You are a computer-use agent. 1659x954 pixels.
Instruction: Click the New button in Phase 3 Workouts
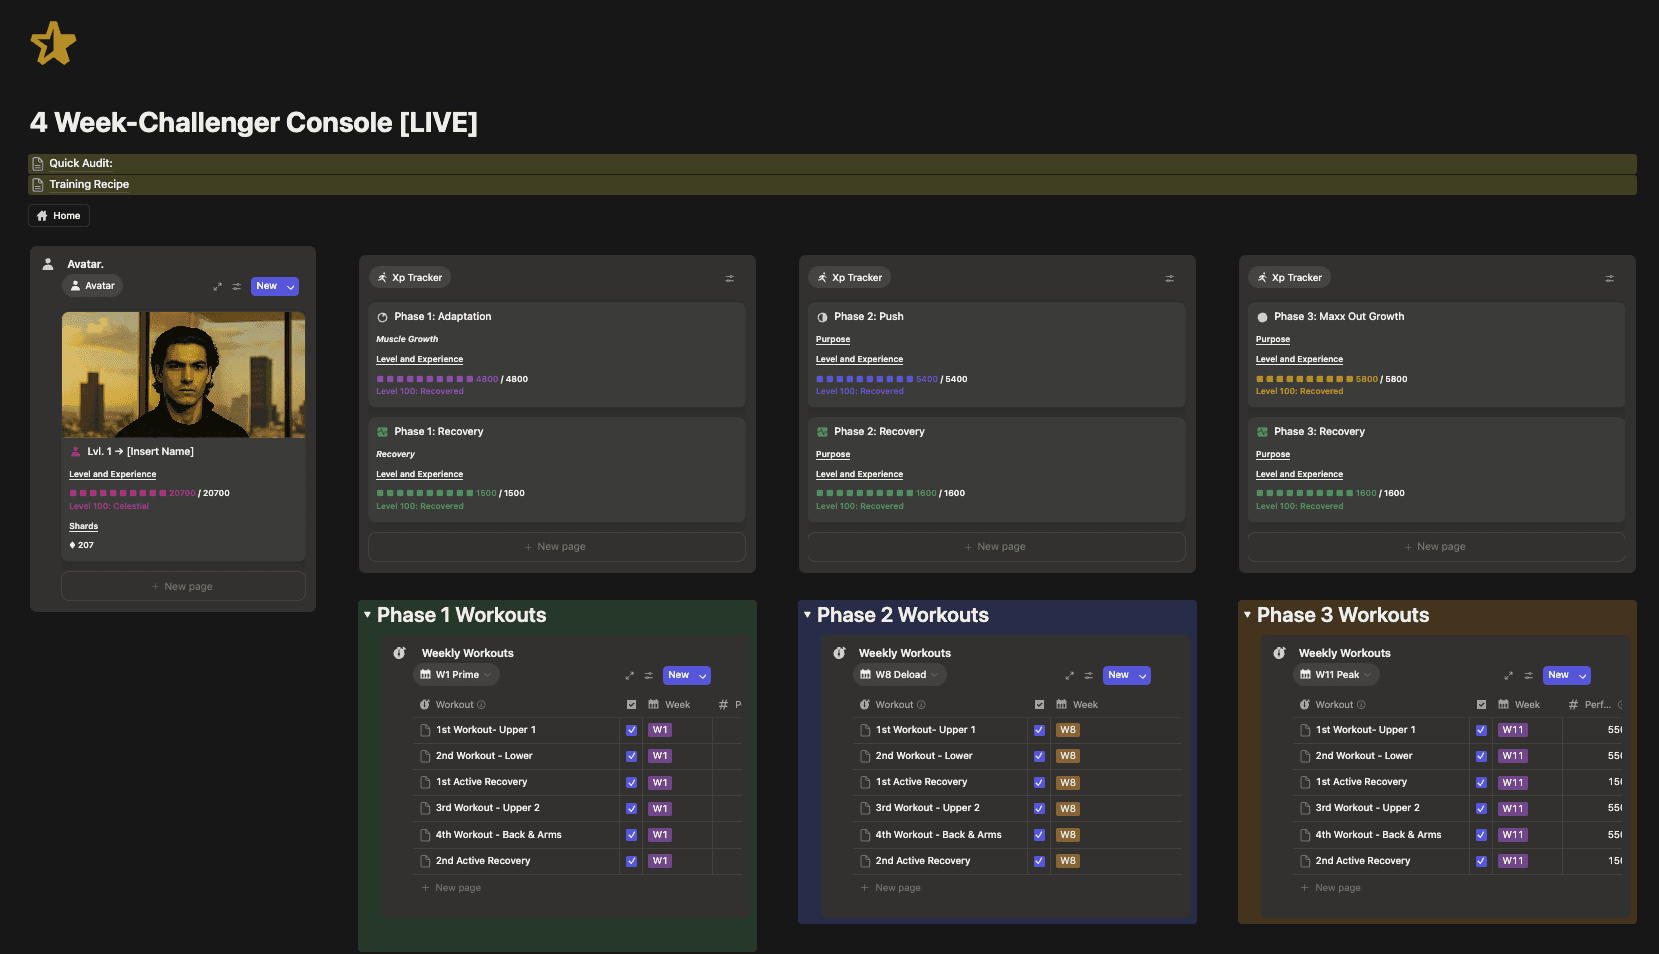1560,675
